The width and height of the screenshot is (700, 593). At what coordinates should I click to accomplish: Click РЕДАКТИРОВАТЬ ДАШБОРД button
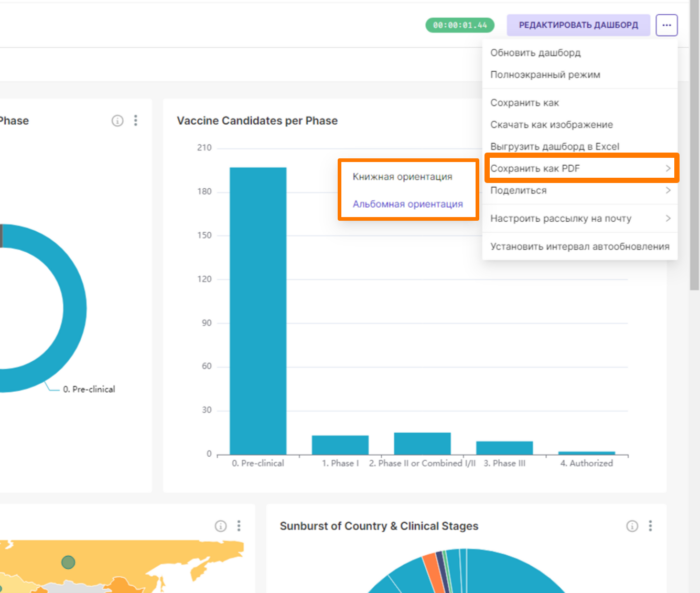pos(578,25)
